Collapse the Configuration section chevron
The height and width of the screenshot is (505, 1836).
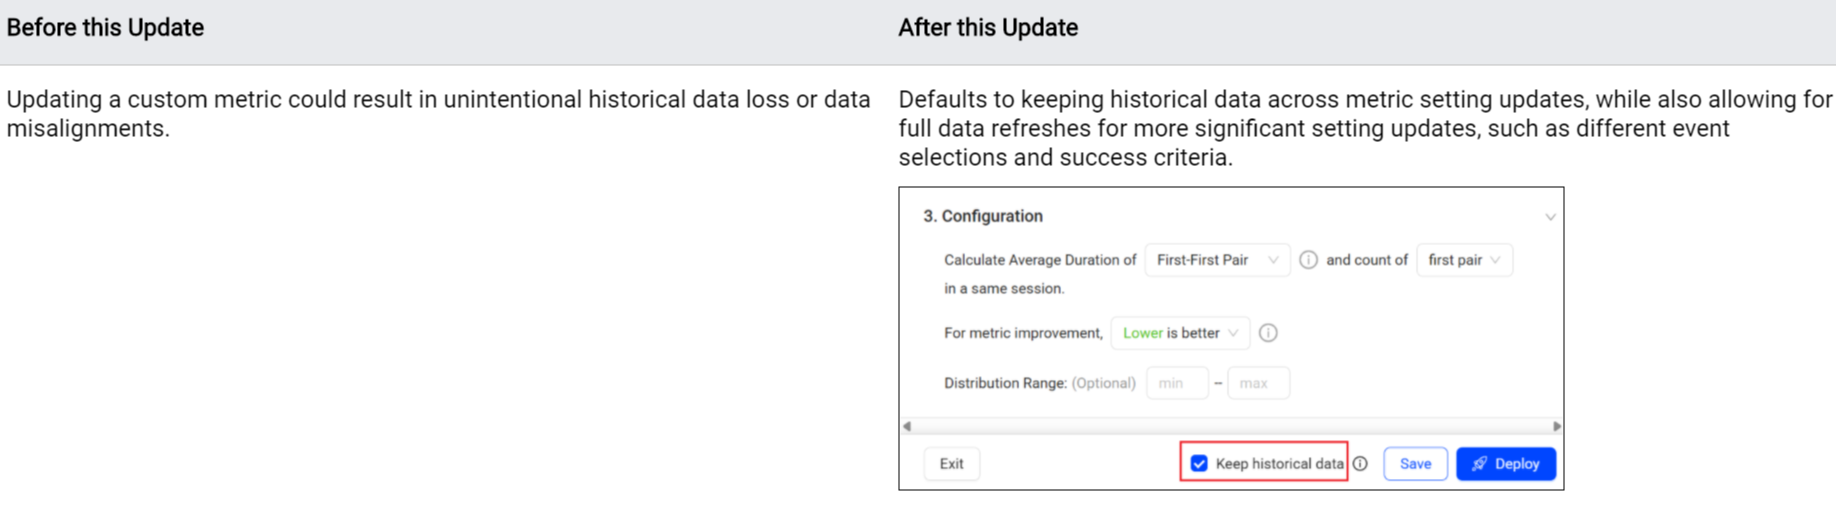[1549, 217]
